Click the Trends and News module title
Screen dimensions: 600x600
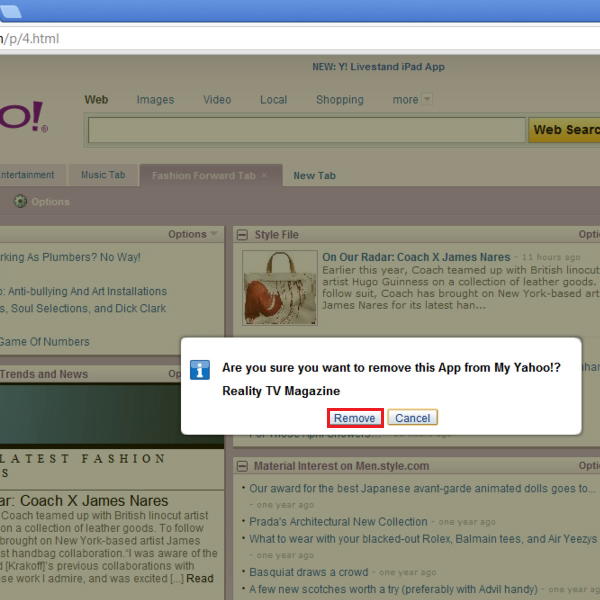[44, 374]
